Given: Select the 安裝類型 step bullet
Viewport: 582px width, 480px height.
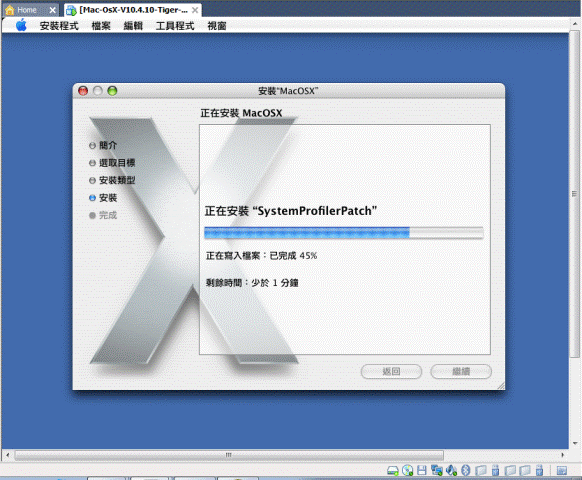Looking at the screenshot, I should pos(92,180).
